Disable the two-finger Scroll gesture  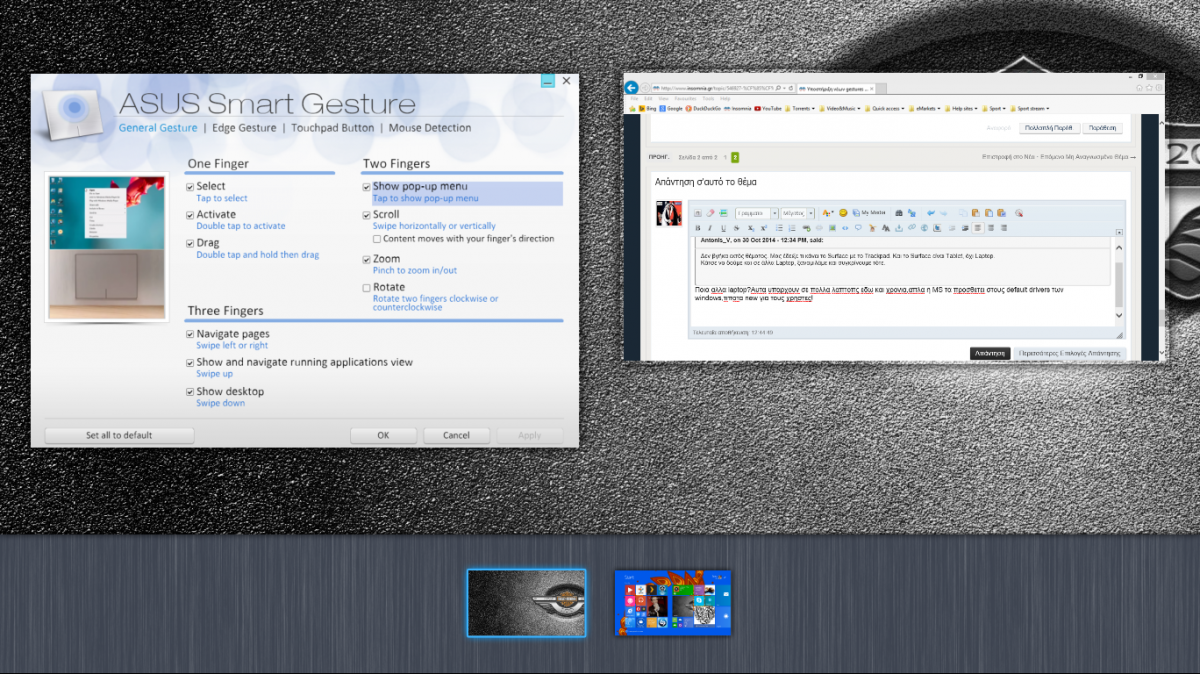366,215
